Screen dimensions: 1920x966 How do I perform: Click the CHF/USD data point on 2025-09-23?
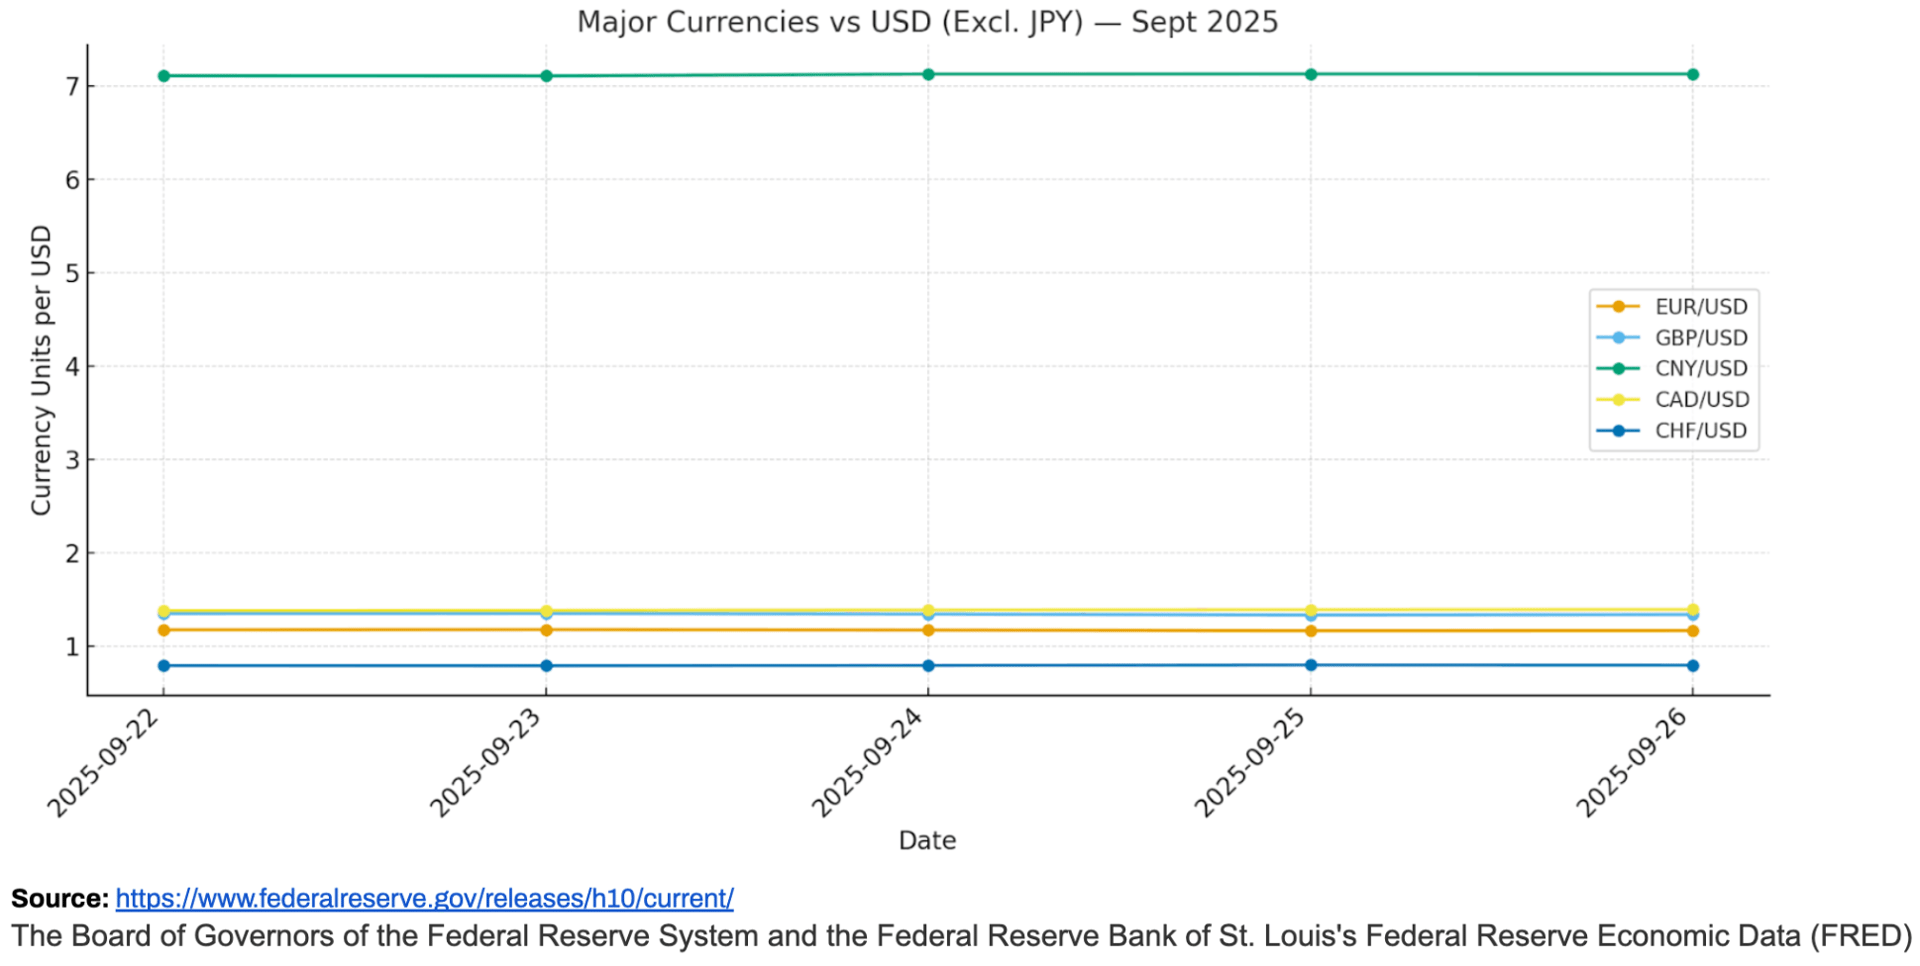point(546,666)
